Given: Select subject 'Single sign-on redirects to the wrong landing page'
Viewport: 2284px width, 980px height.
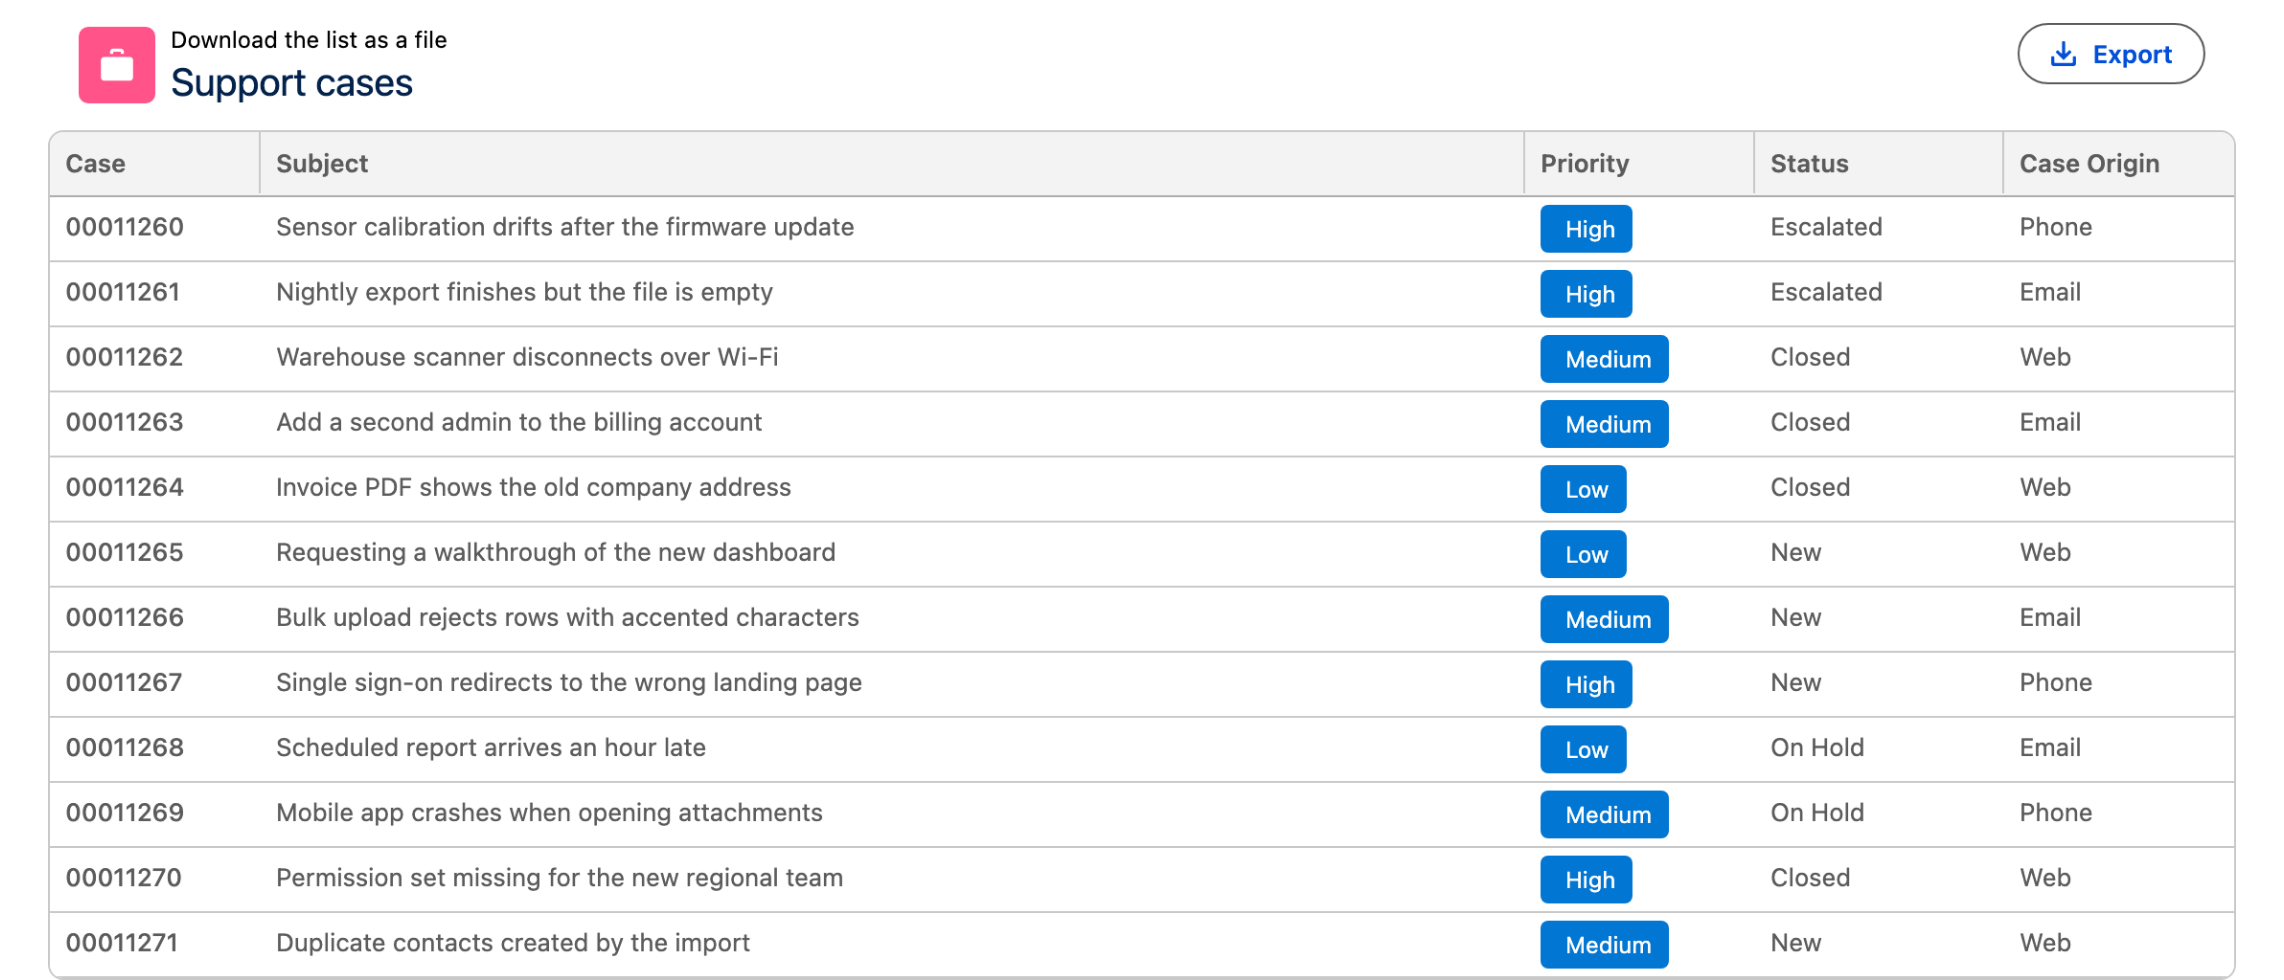Looking at the screenshot, I should (569, 682).
